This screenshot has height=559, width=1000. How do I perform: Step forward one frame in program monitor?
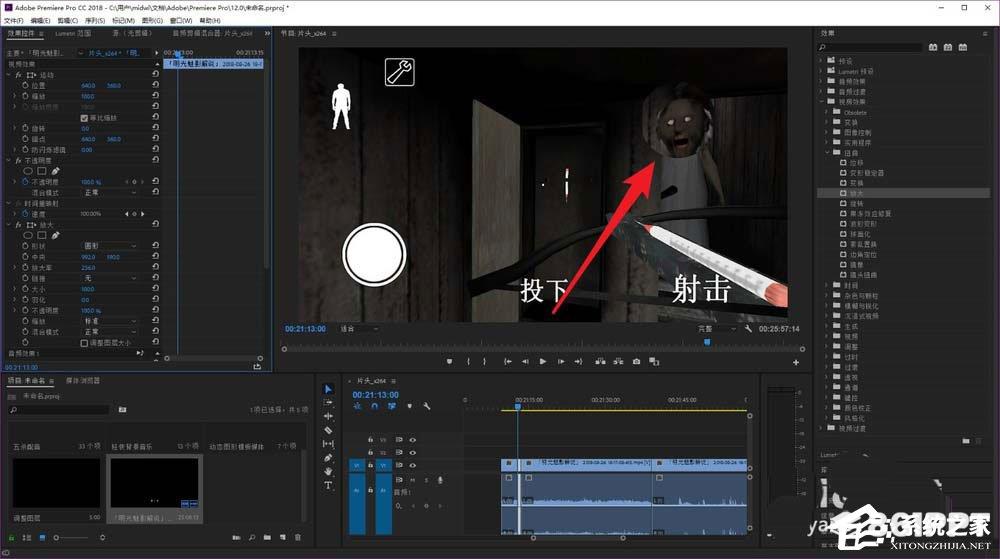click(561, 361)
